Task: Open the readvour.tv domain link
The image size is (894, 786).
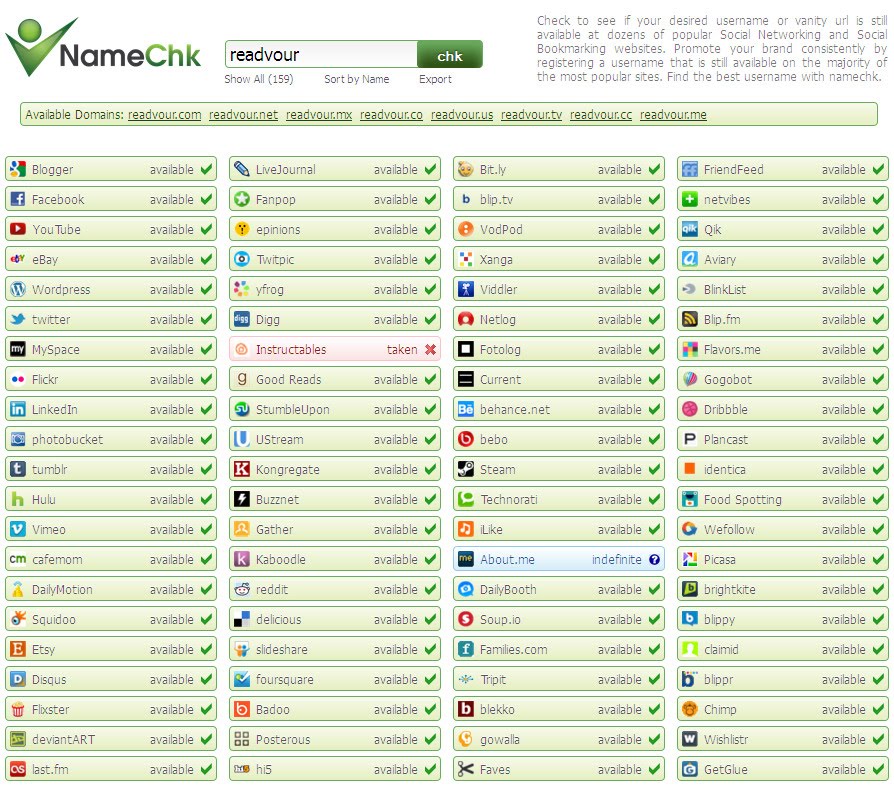Action: coord(531,115)
